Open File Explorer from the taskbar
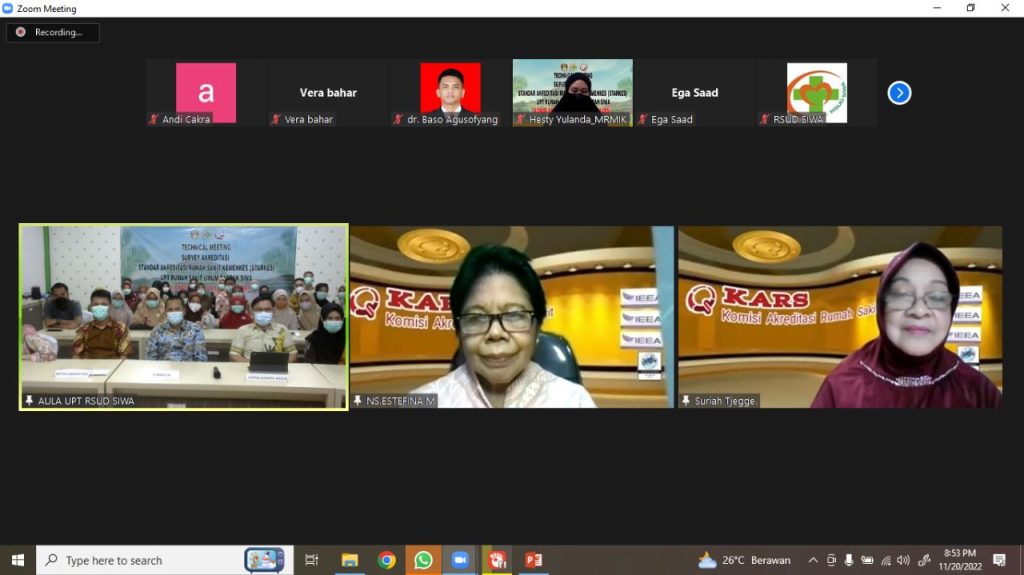1024x575 pixels. 350,560
